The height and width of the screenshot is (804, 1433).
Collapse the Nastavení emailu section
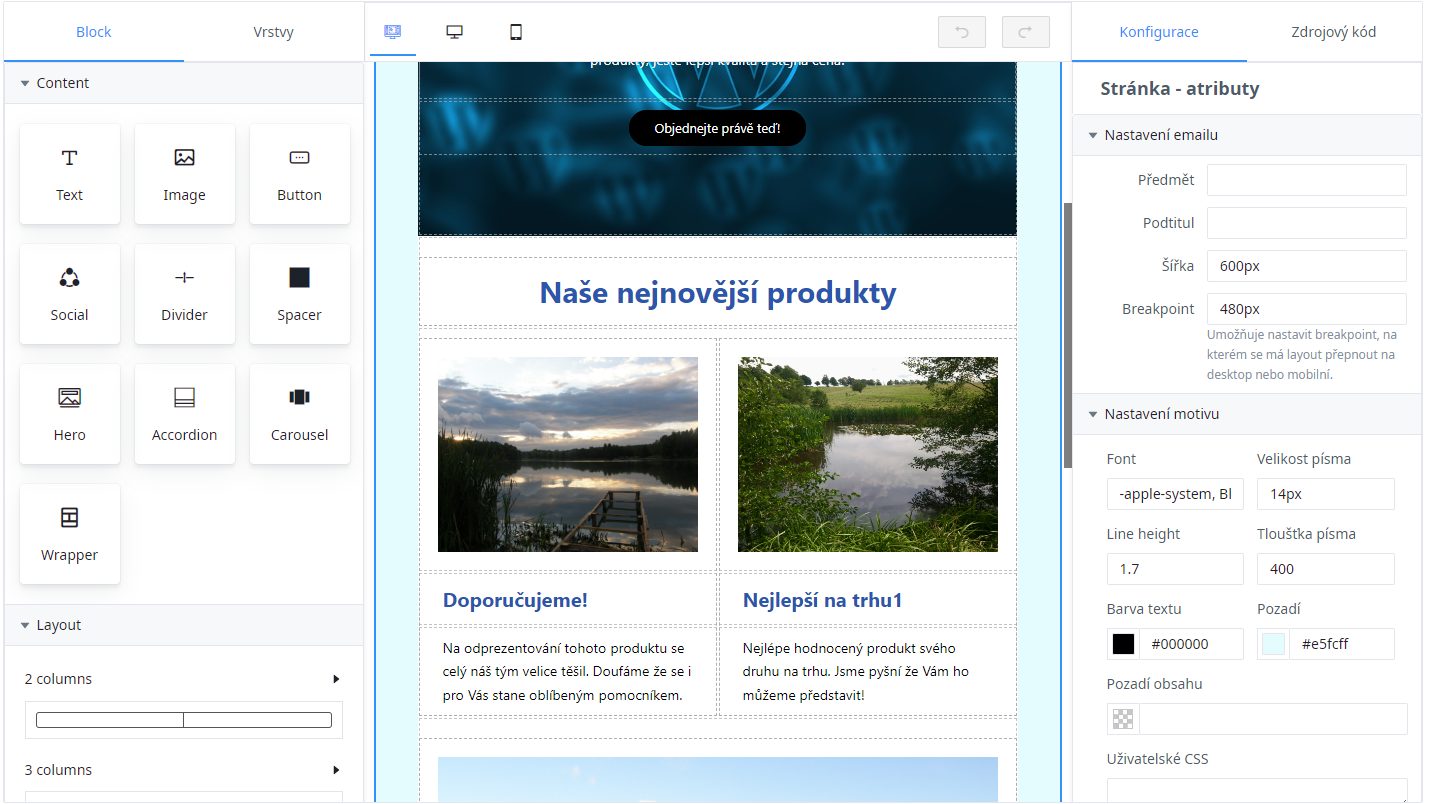tap(1247, 135)
